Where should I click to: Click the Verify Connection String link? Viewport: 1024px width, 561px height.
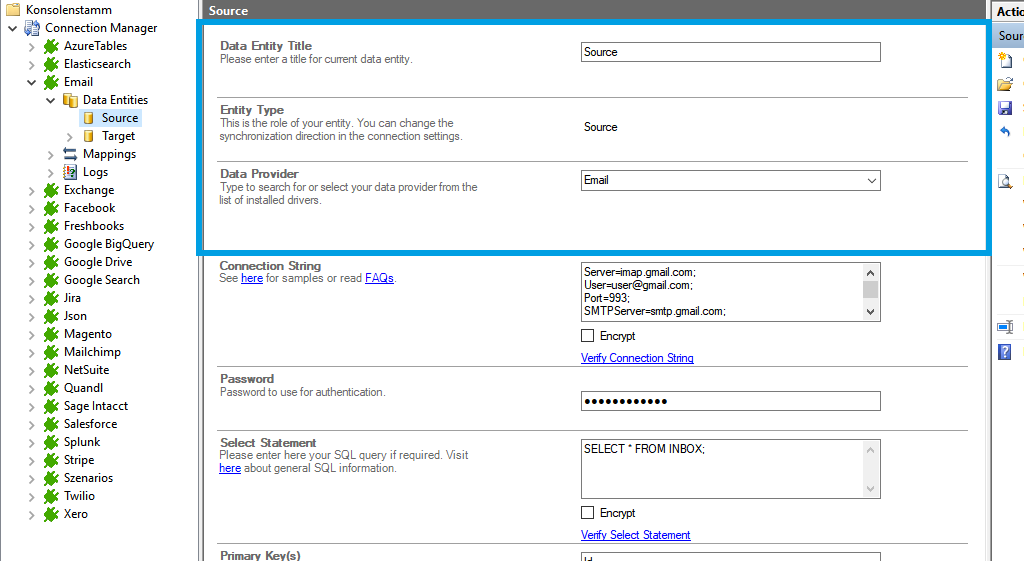coord(637,358)
